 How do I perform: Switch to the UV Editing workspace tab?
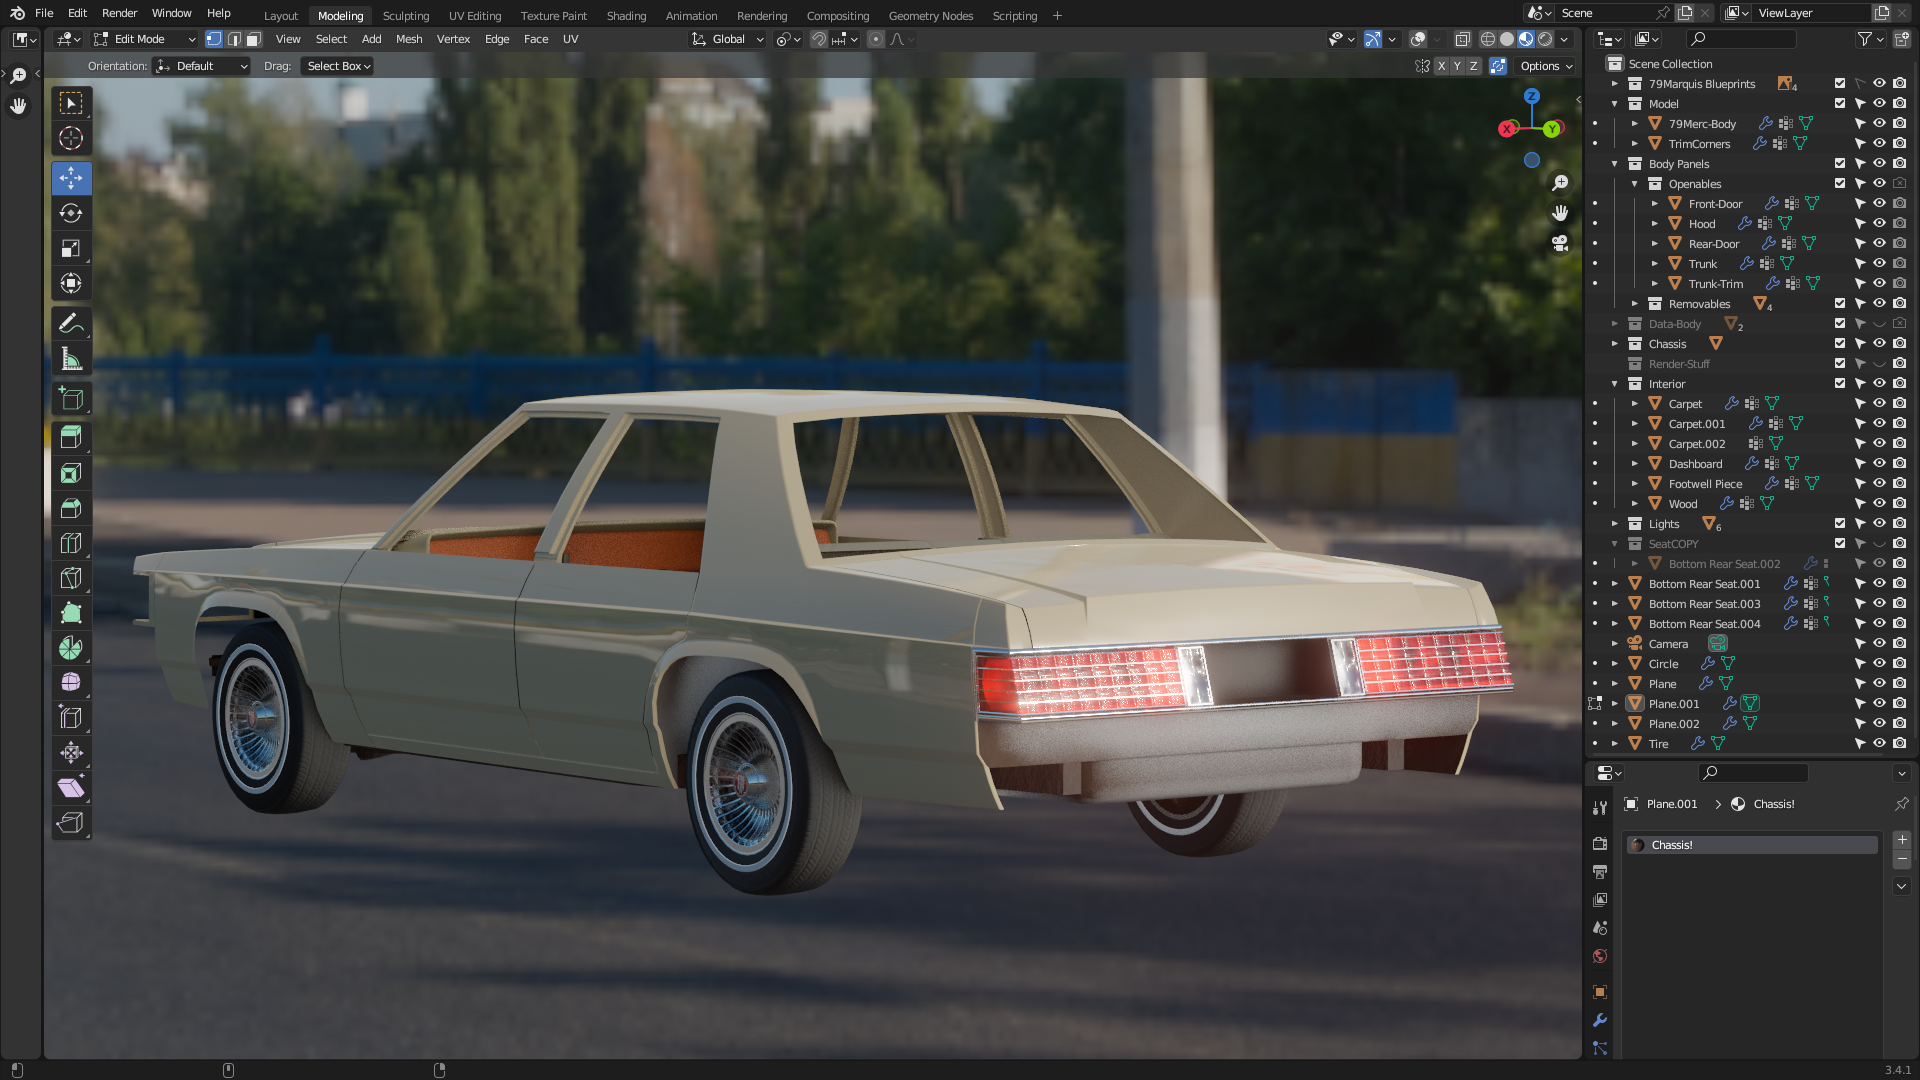click(474, 15)
